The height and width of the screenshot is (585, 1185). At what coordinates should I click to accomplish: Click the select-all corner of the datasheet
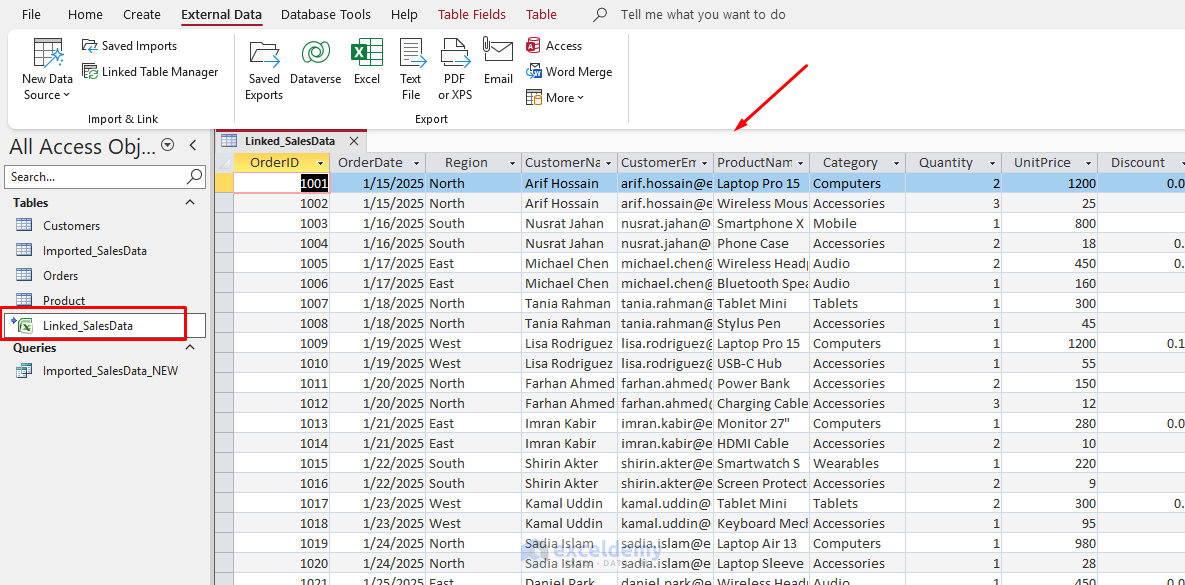[x=224, y=162]
